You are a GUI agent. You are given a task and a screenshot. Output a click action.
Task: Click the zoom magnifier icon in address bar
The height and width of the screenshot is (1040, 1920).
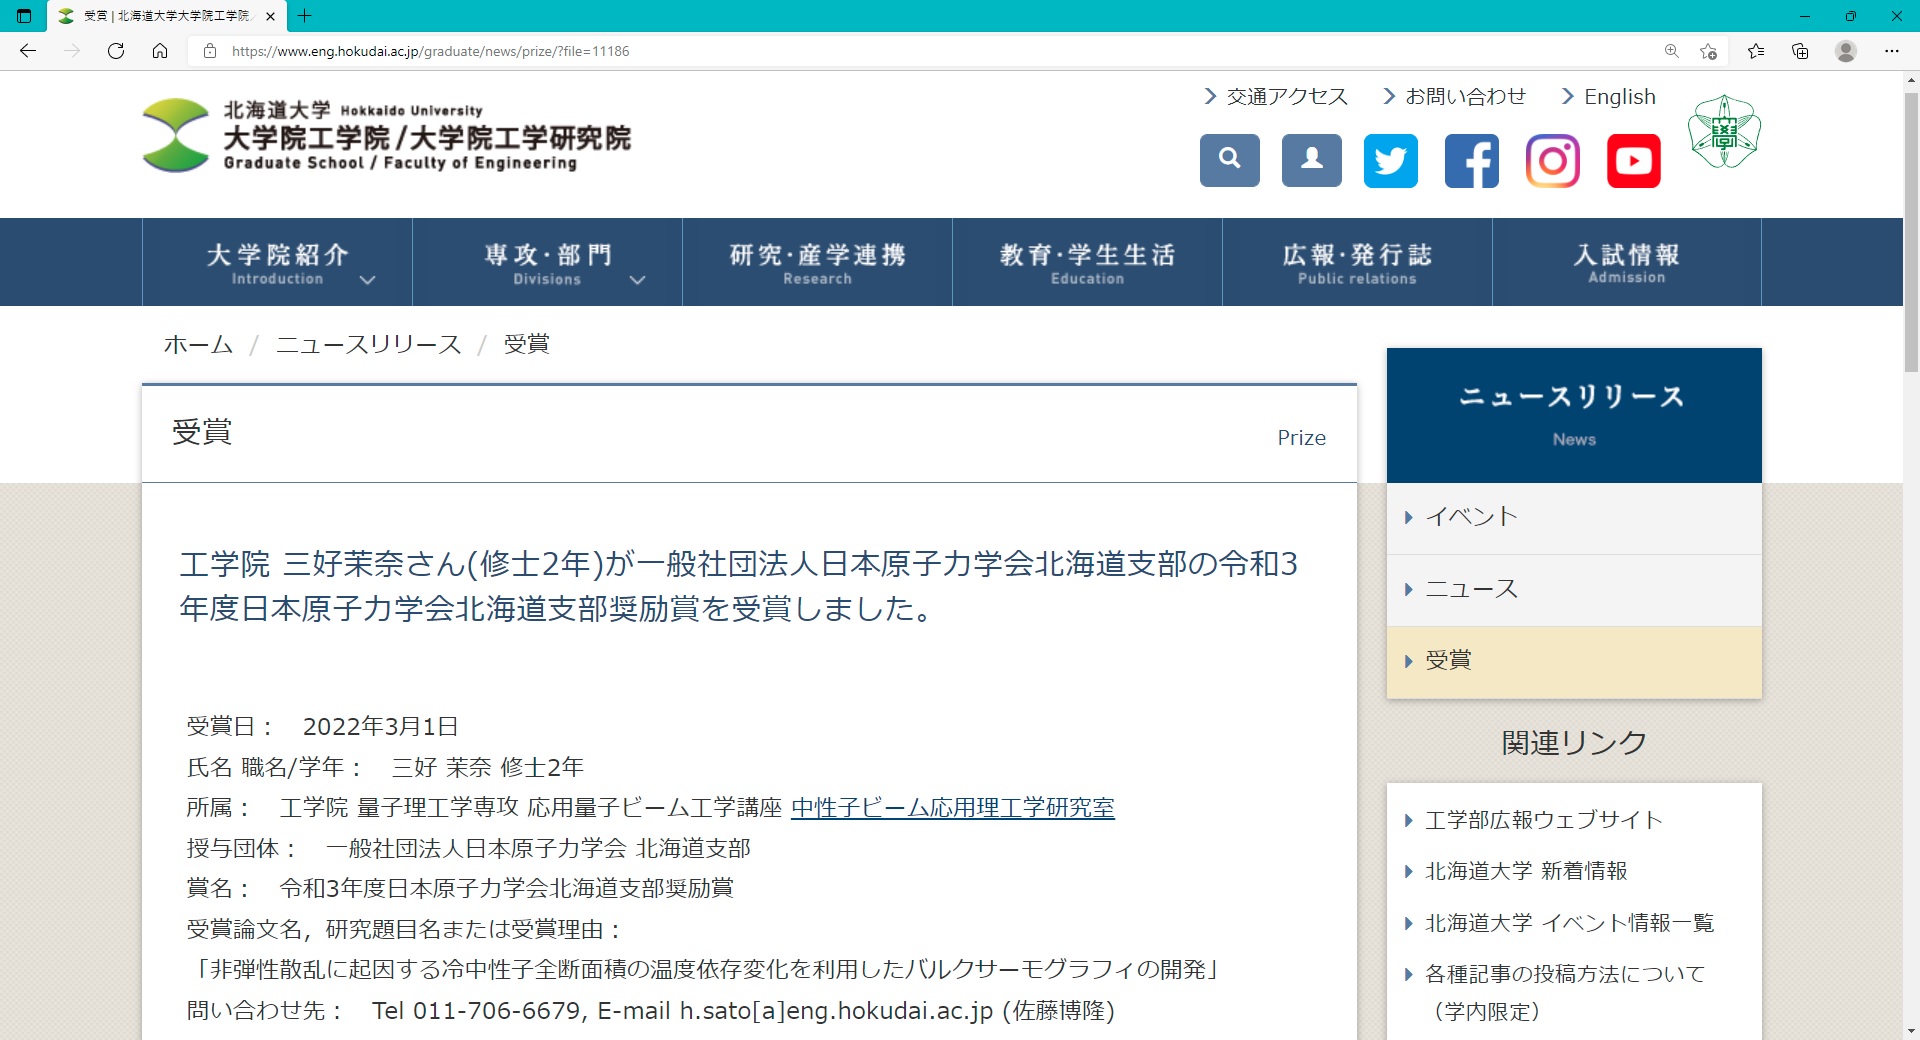[x=1671, y=51]
